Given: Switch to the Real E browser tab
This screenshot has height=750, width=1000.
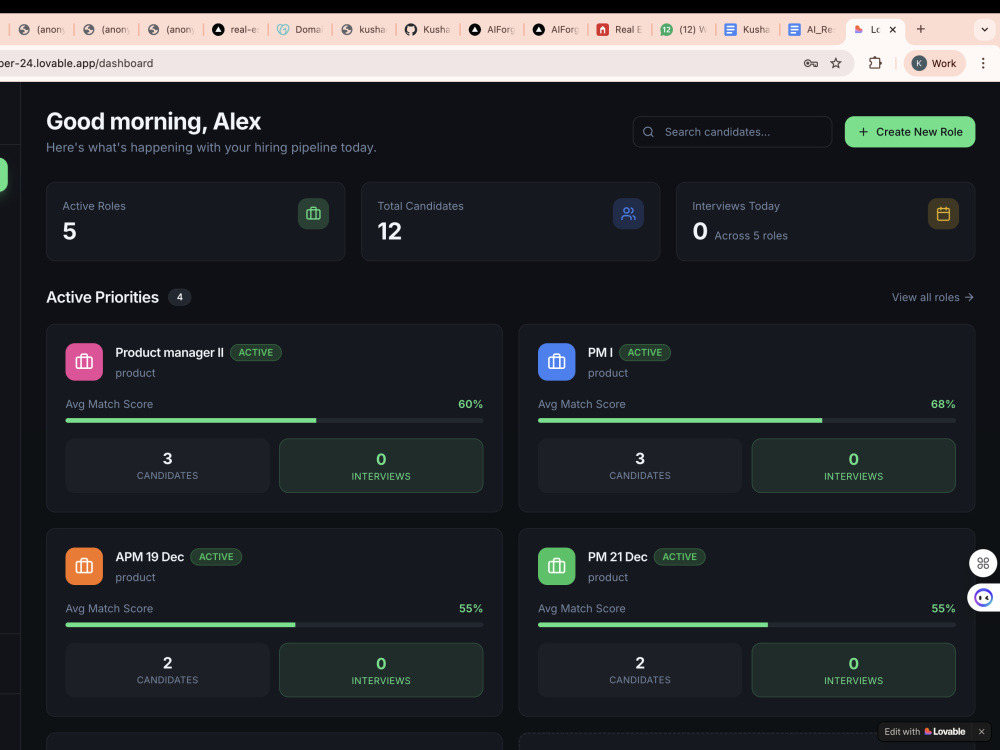Looking at the screenshot, I should click(x=619, y=29).
